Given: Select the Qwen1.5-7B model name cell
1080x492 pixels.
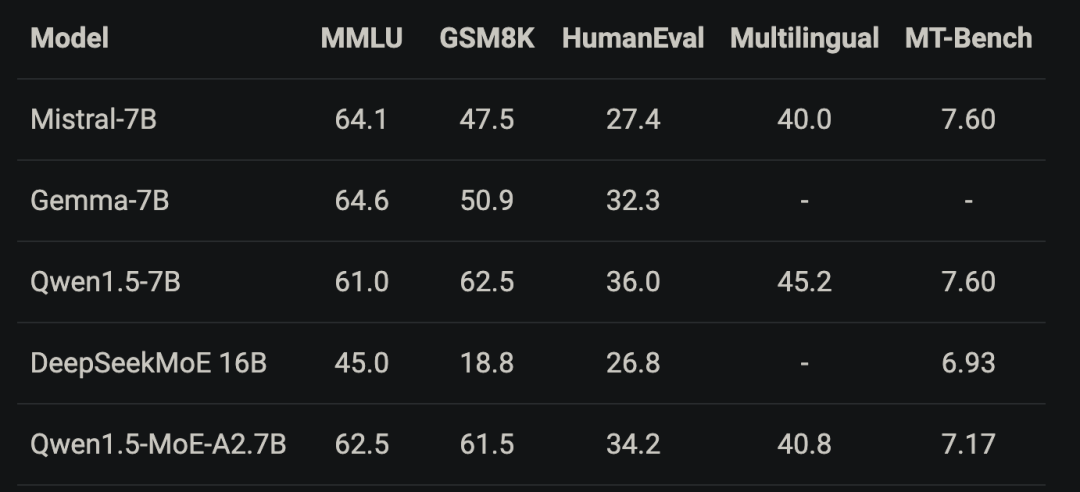Looking at the screenshot, I should [106, 282].
